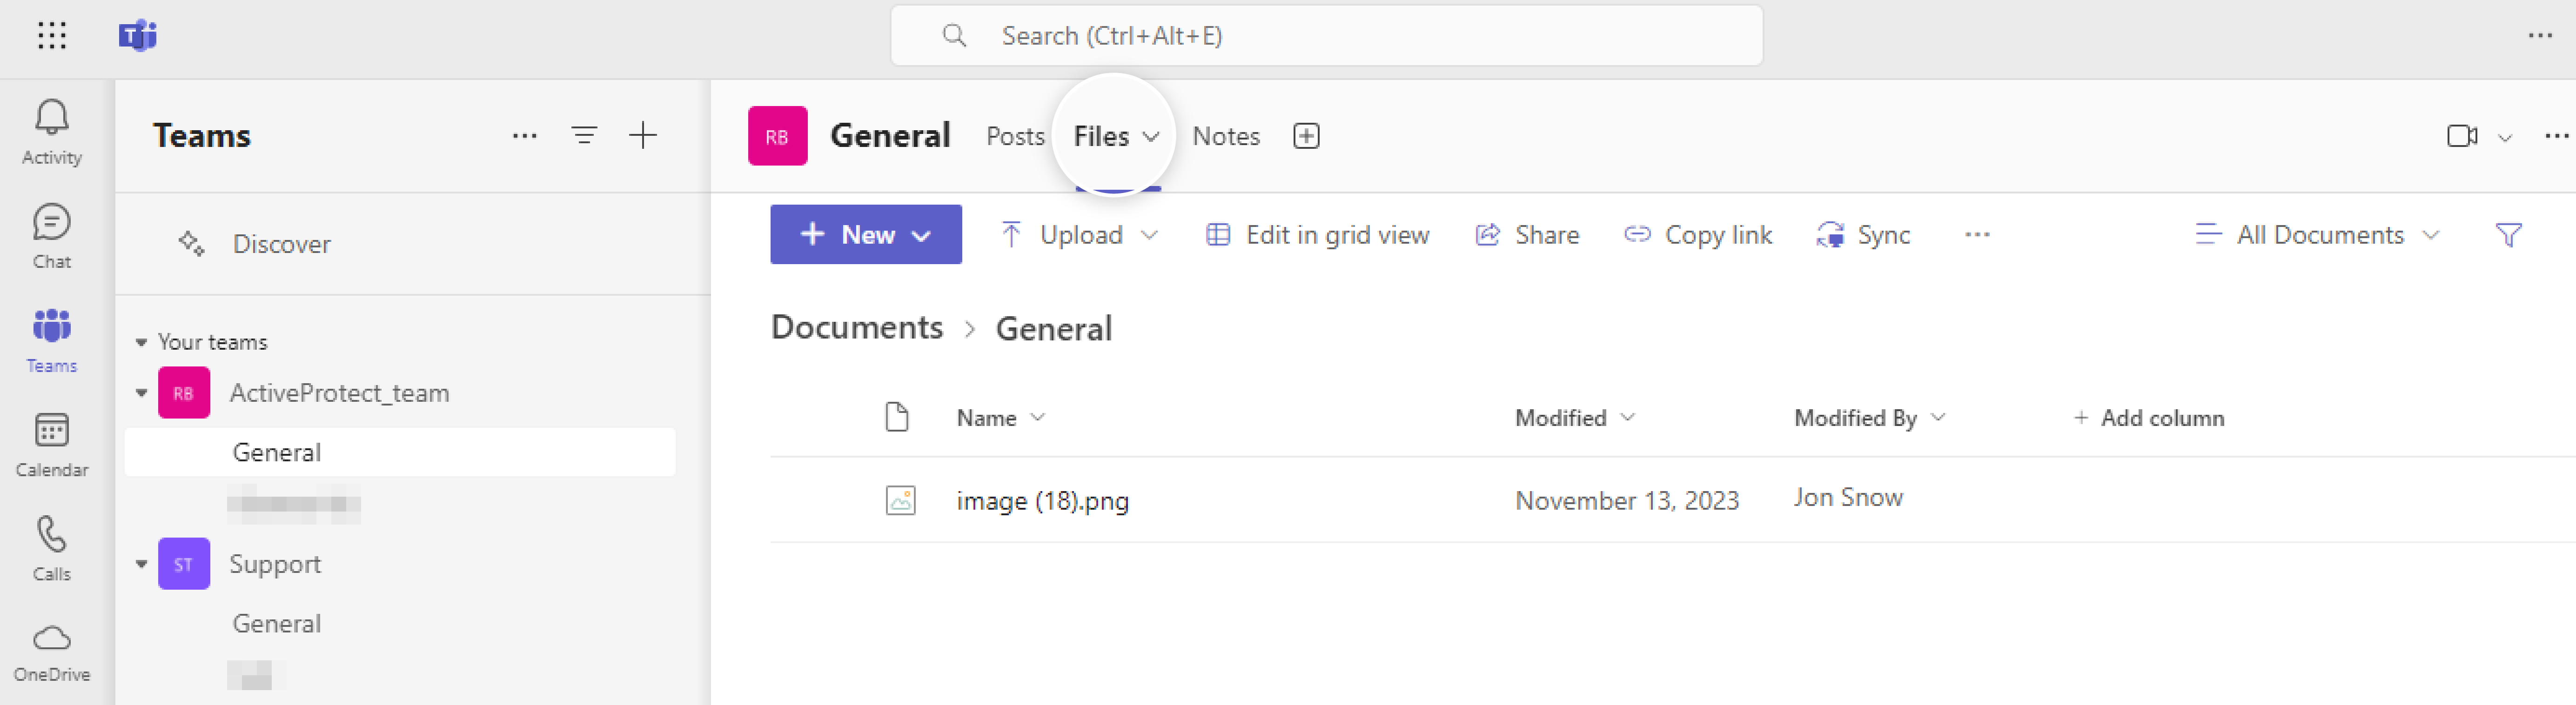2576x705 pixels.
Task: Open OneDrive from the sidebar
Action: point(52,652)
